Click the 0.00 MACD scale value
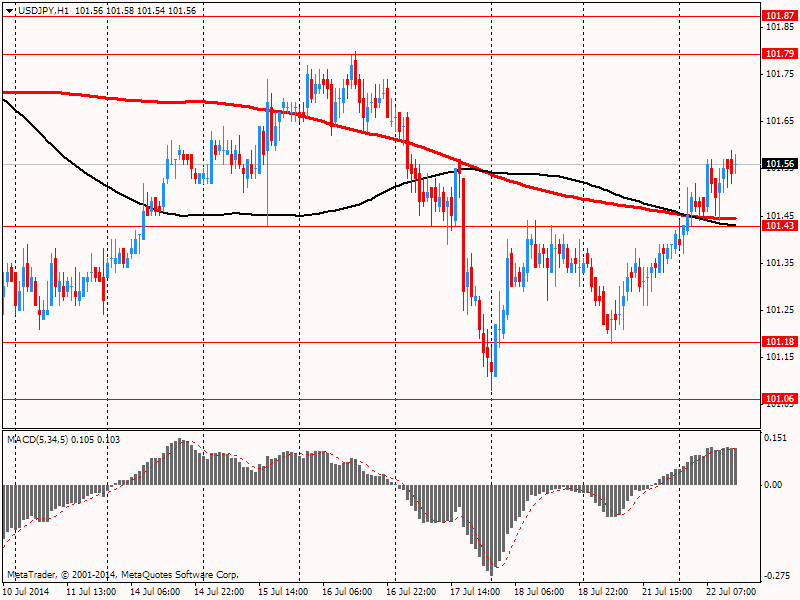The width and height of the screenshot is (800, 600). (x=772, y=485)
